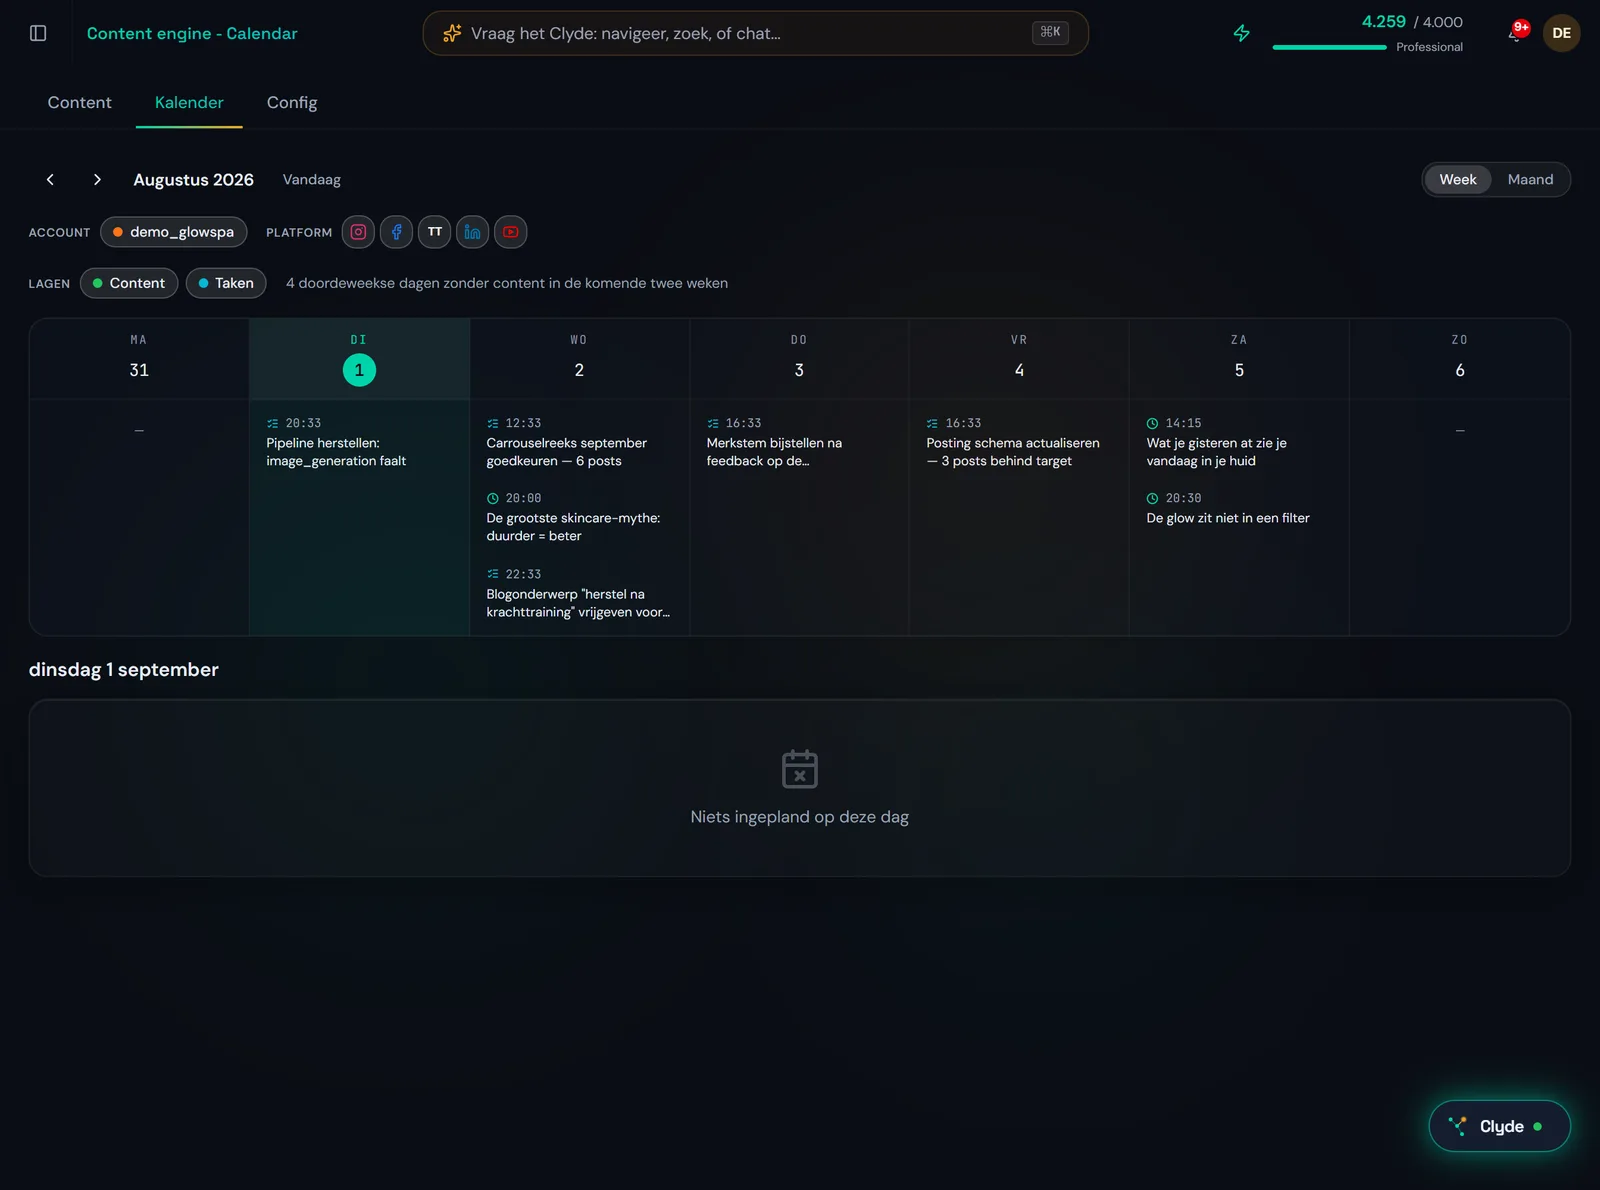
Task: Open the Content tab
Action: [x=80, y=103]
